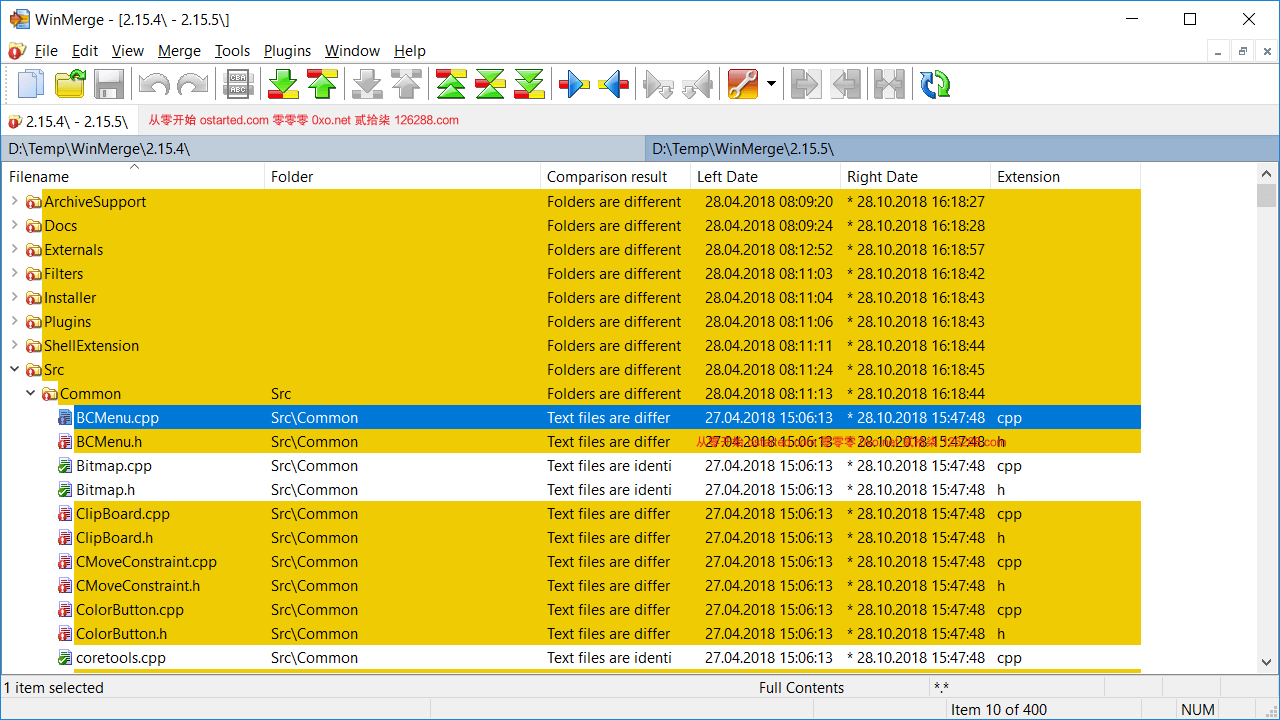Expand the ShellExtension folder node
The width and height of the screenshot is (1280, 720).
(14, 345)
